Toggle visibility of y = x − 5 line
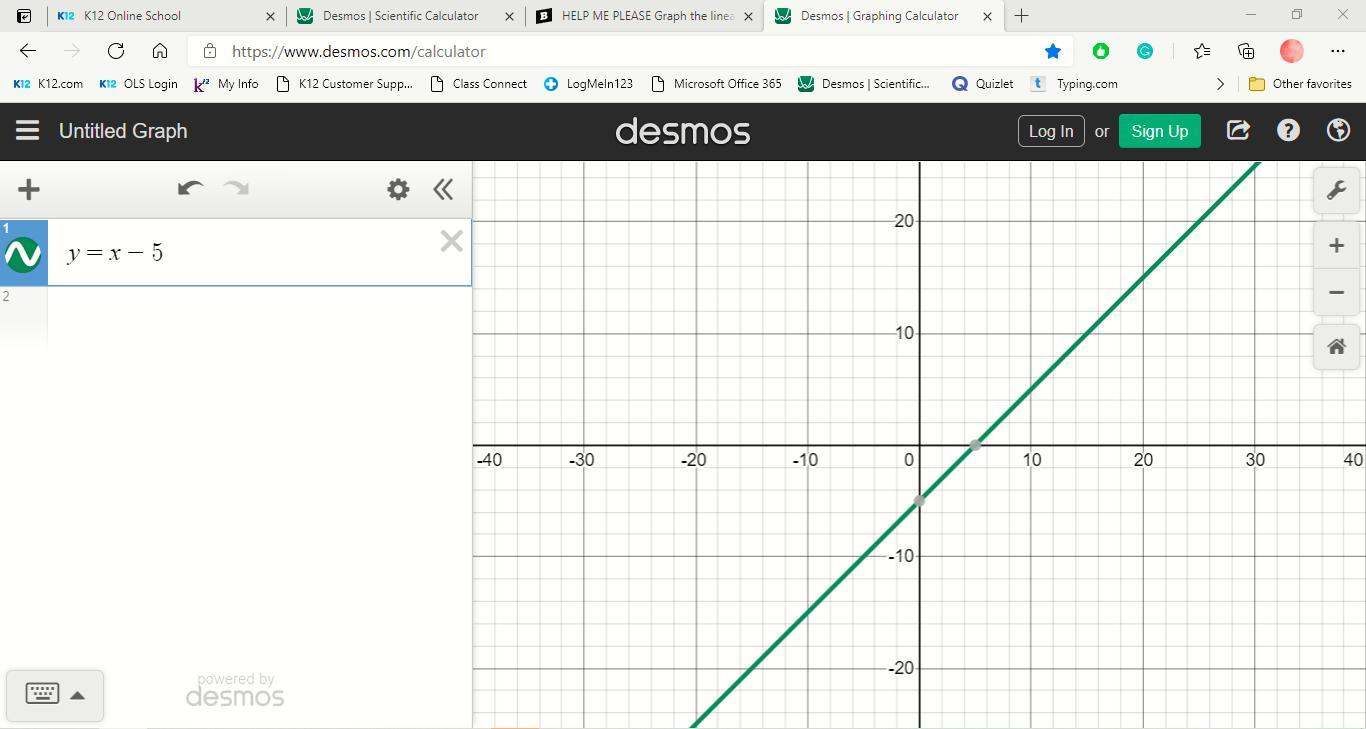 [23, 255]
